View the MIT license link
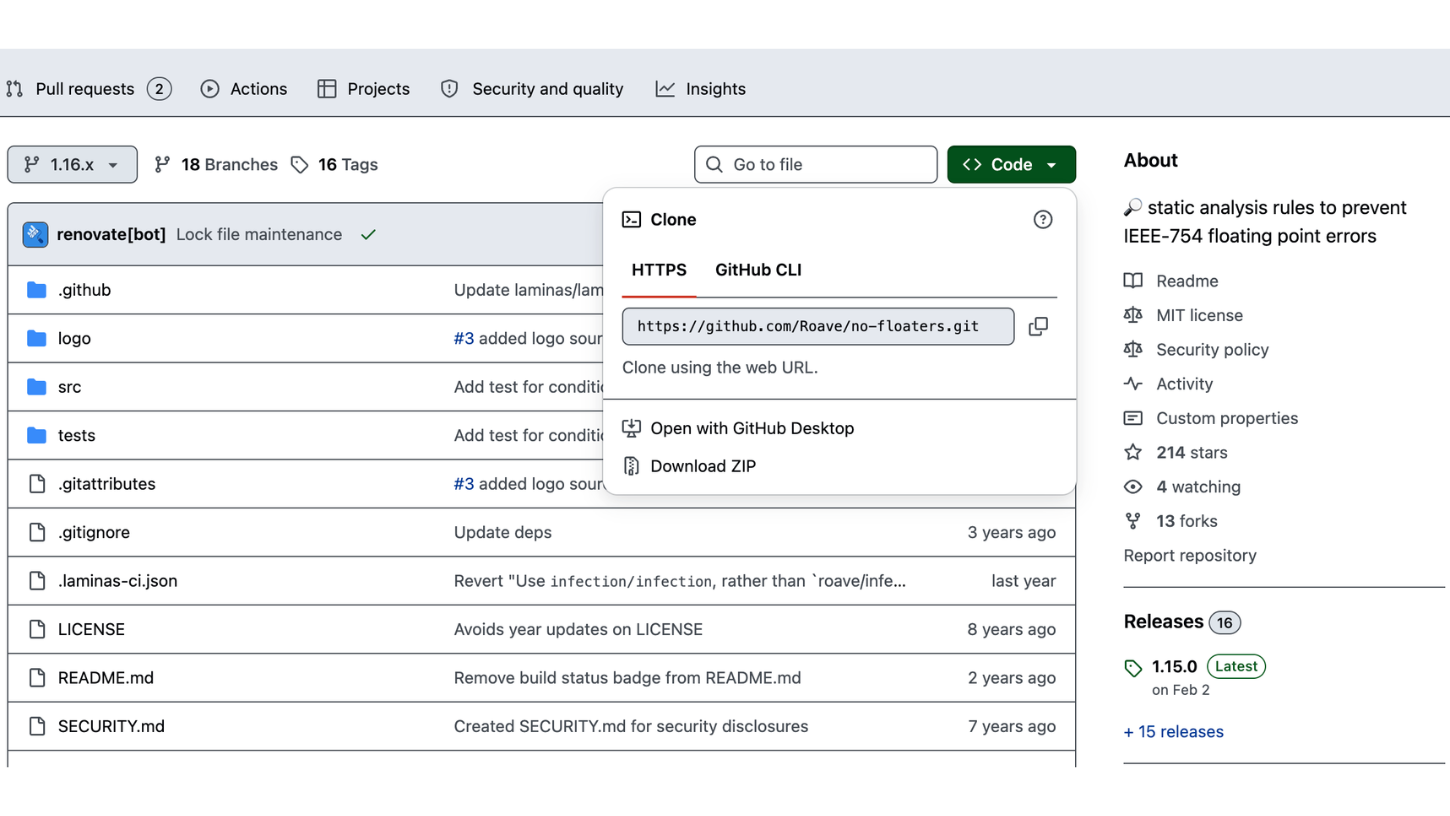The image size is (1450, 816). pos(1183,316)
